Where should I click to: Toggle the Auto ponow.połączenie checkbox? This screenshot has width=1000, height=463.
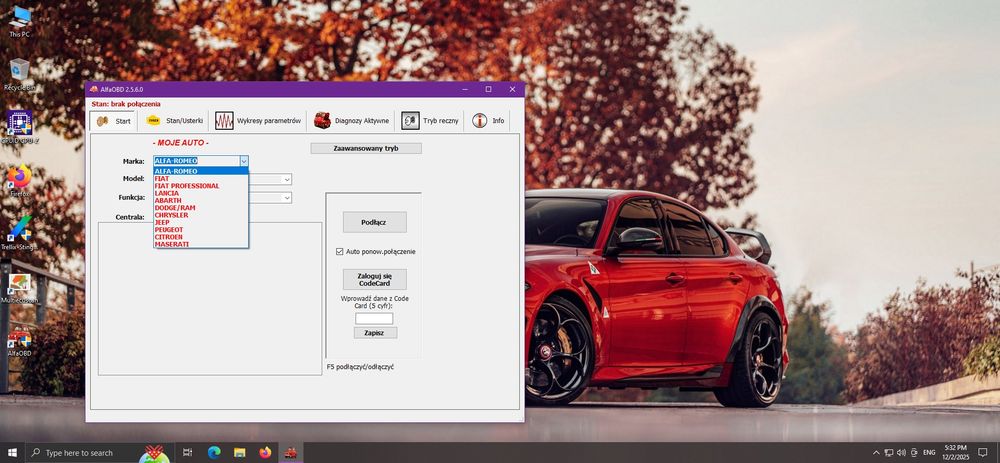[339, 251]
